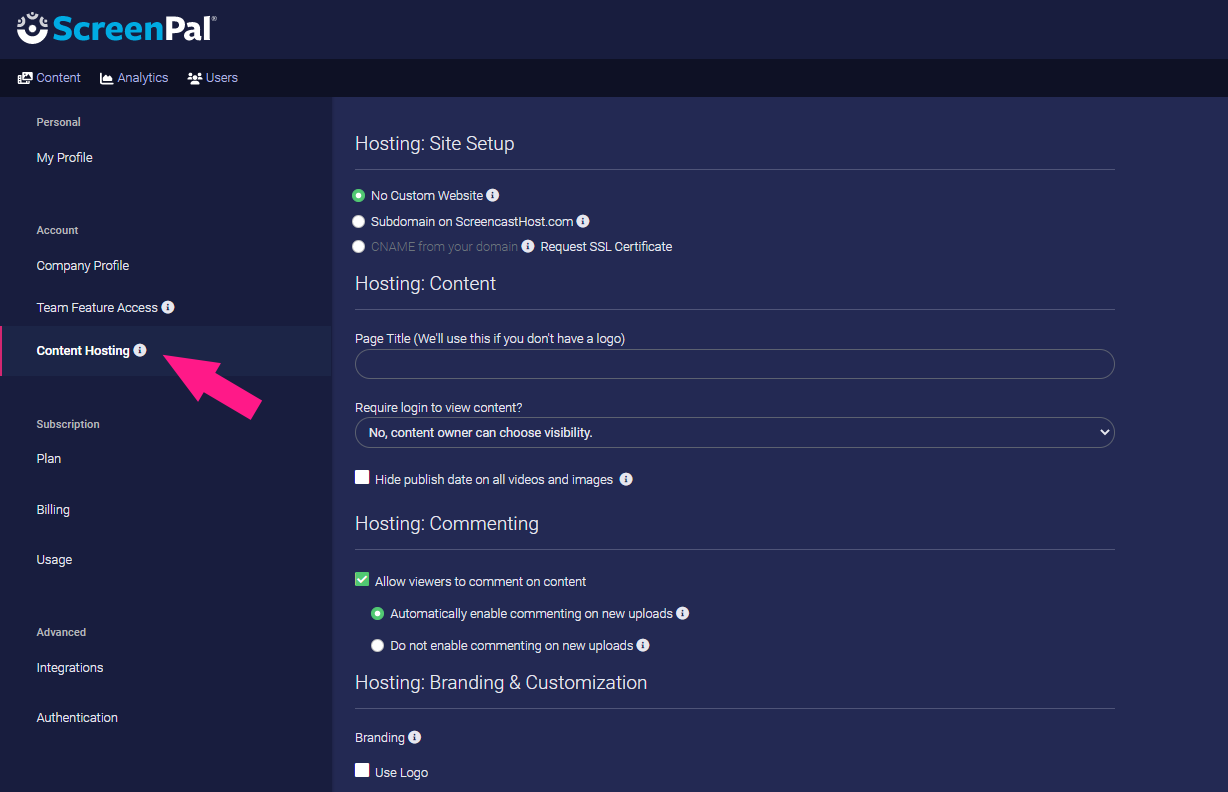This screenshot has height=792, width=1228.
Task: Open Usage in sidebar
Action: click(54, 559)
